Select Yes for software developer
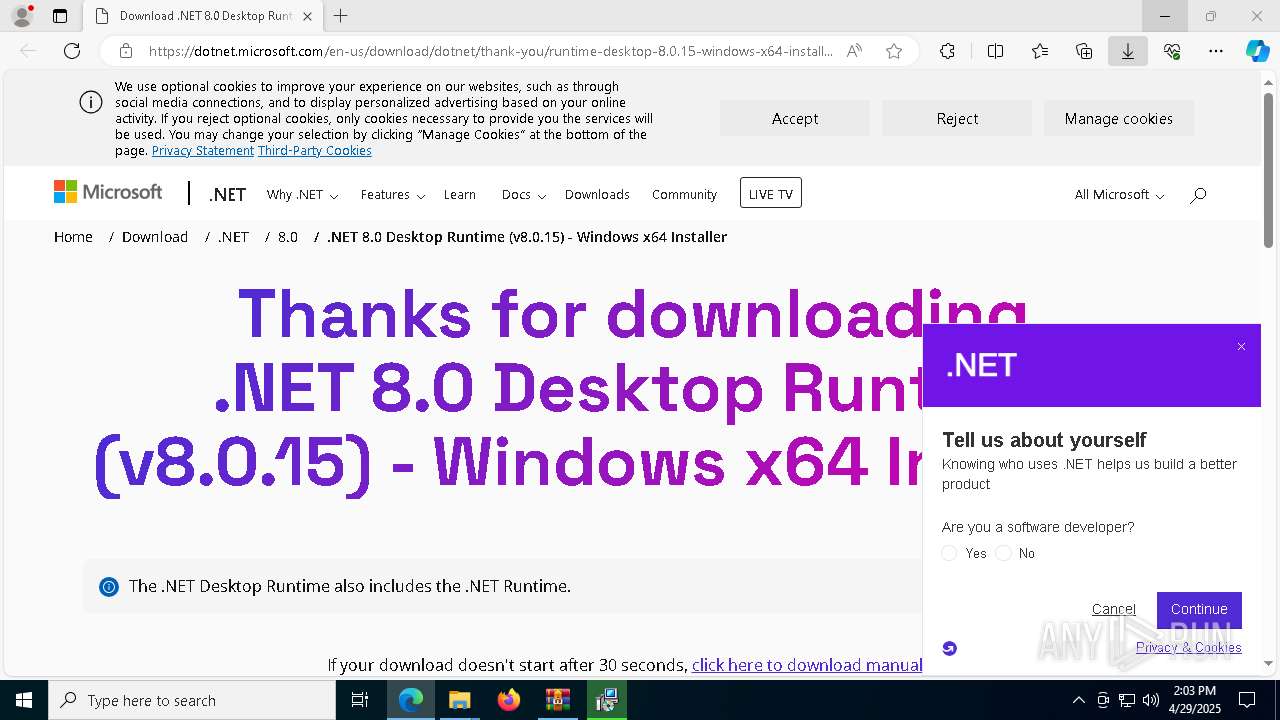Image resolution: width=1280 pixels, height=720 pixels. coord(949,553)
